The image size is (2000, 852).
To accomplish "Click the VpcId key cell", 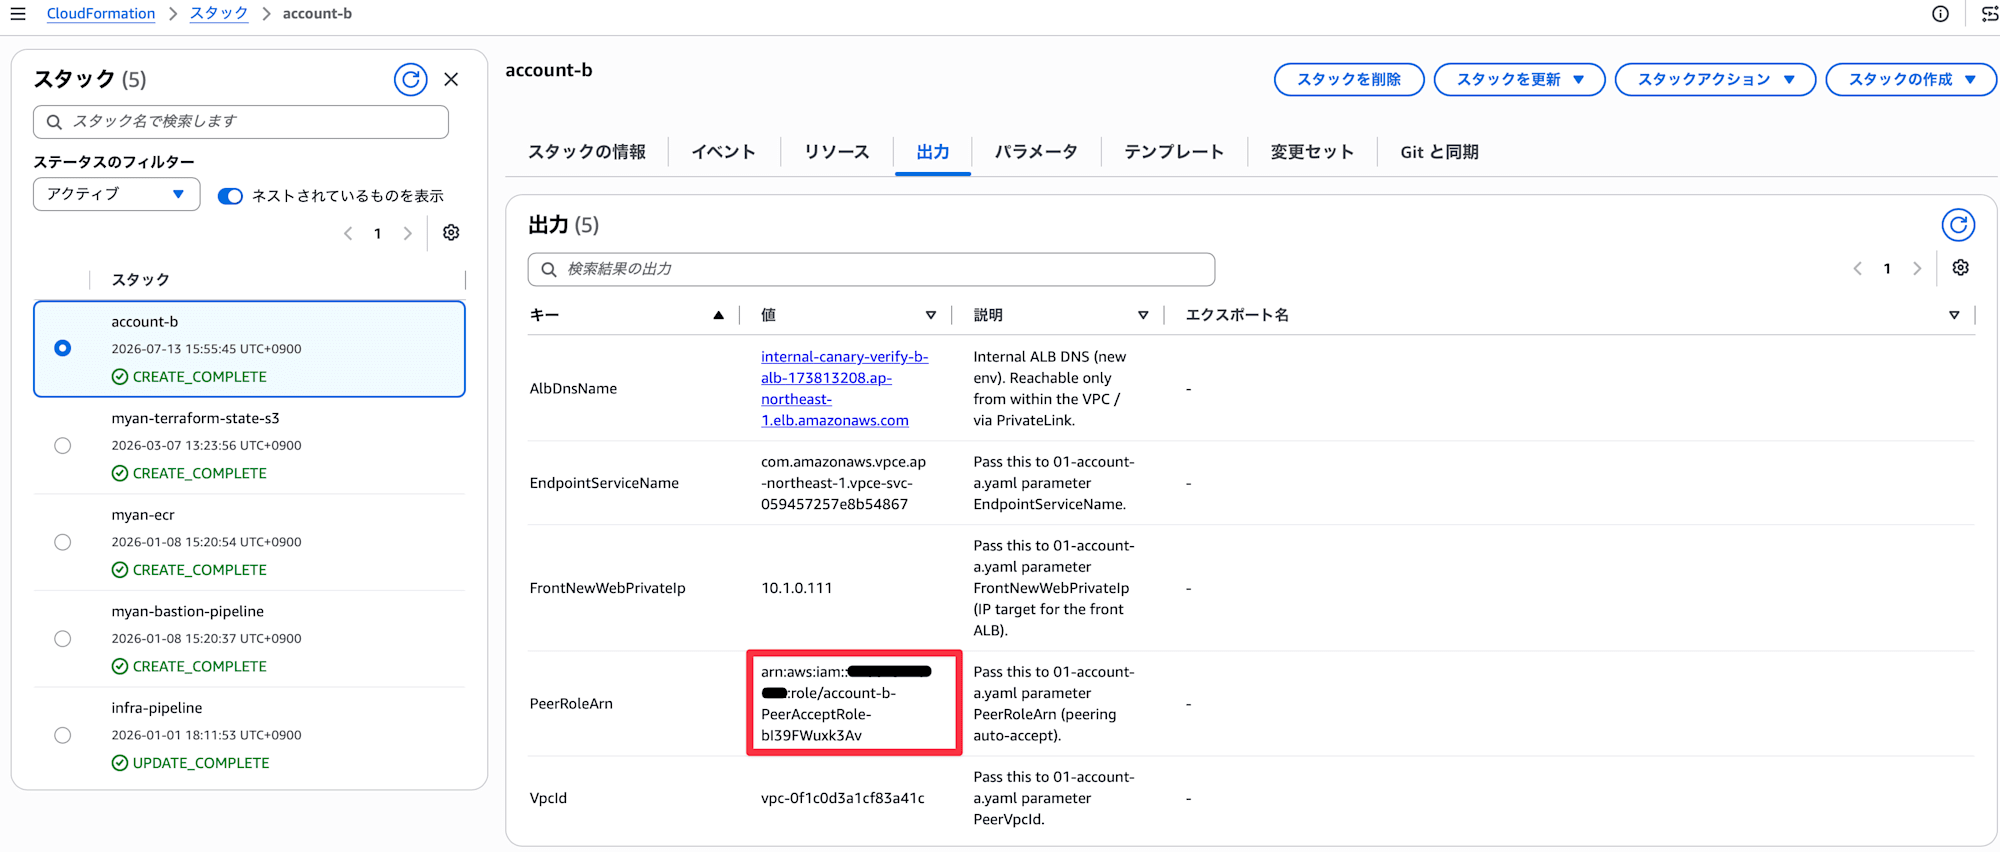I will pos(548,798).
